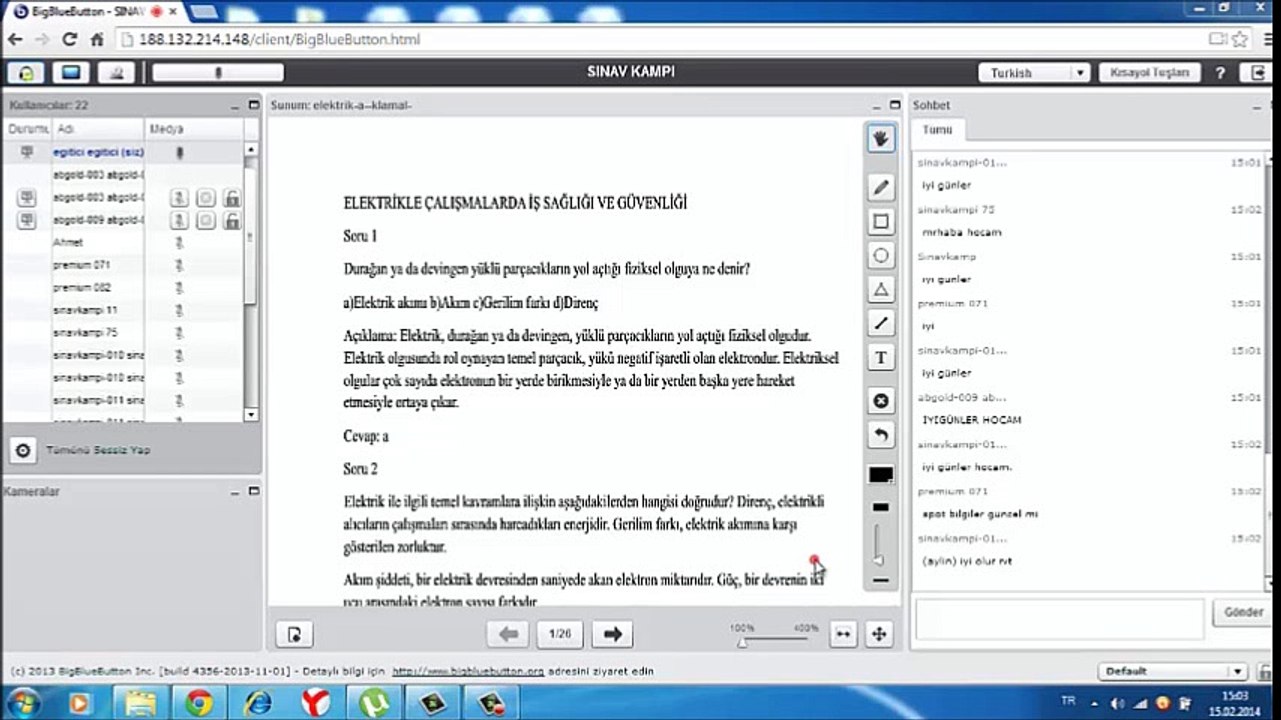This screenshot has height=720, width=1281.
Task: Kick abgold-009 user with middle button
Action: (x=205, y=220)
